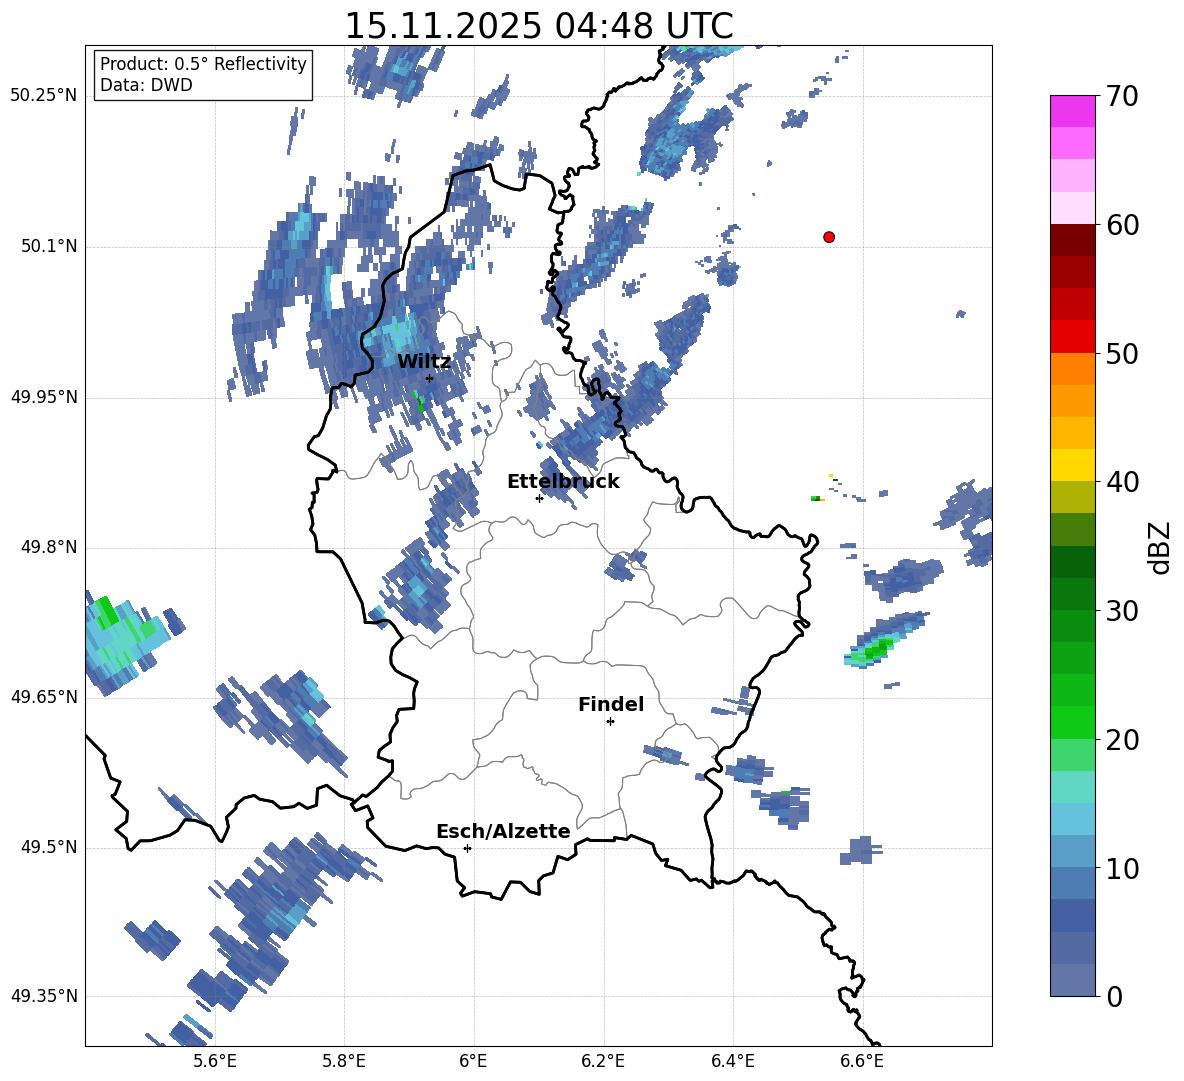Click the red radar site dot

[829, 237]
